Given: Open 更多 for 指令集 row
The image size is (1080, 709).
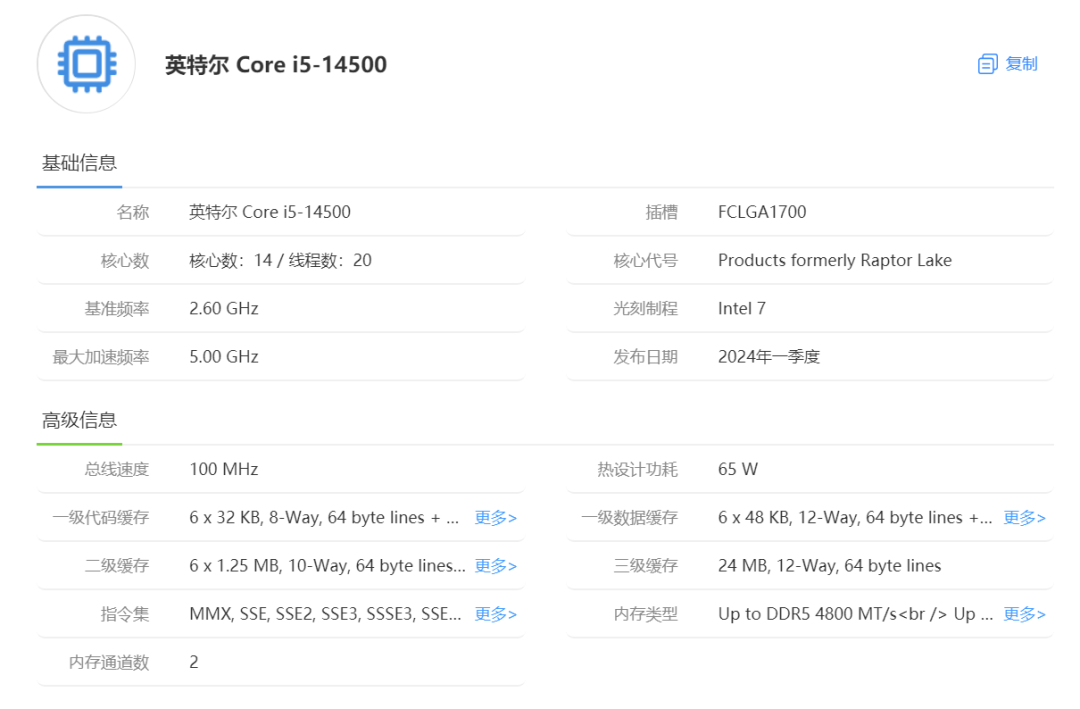Looking at the screenshot, I should [x=495, y=614].
